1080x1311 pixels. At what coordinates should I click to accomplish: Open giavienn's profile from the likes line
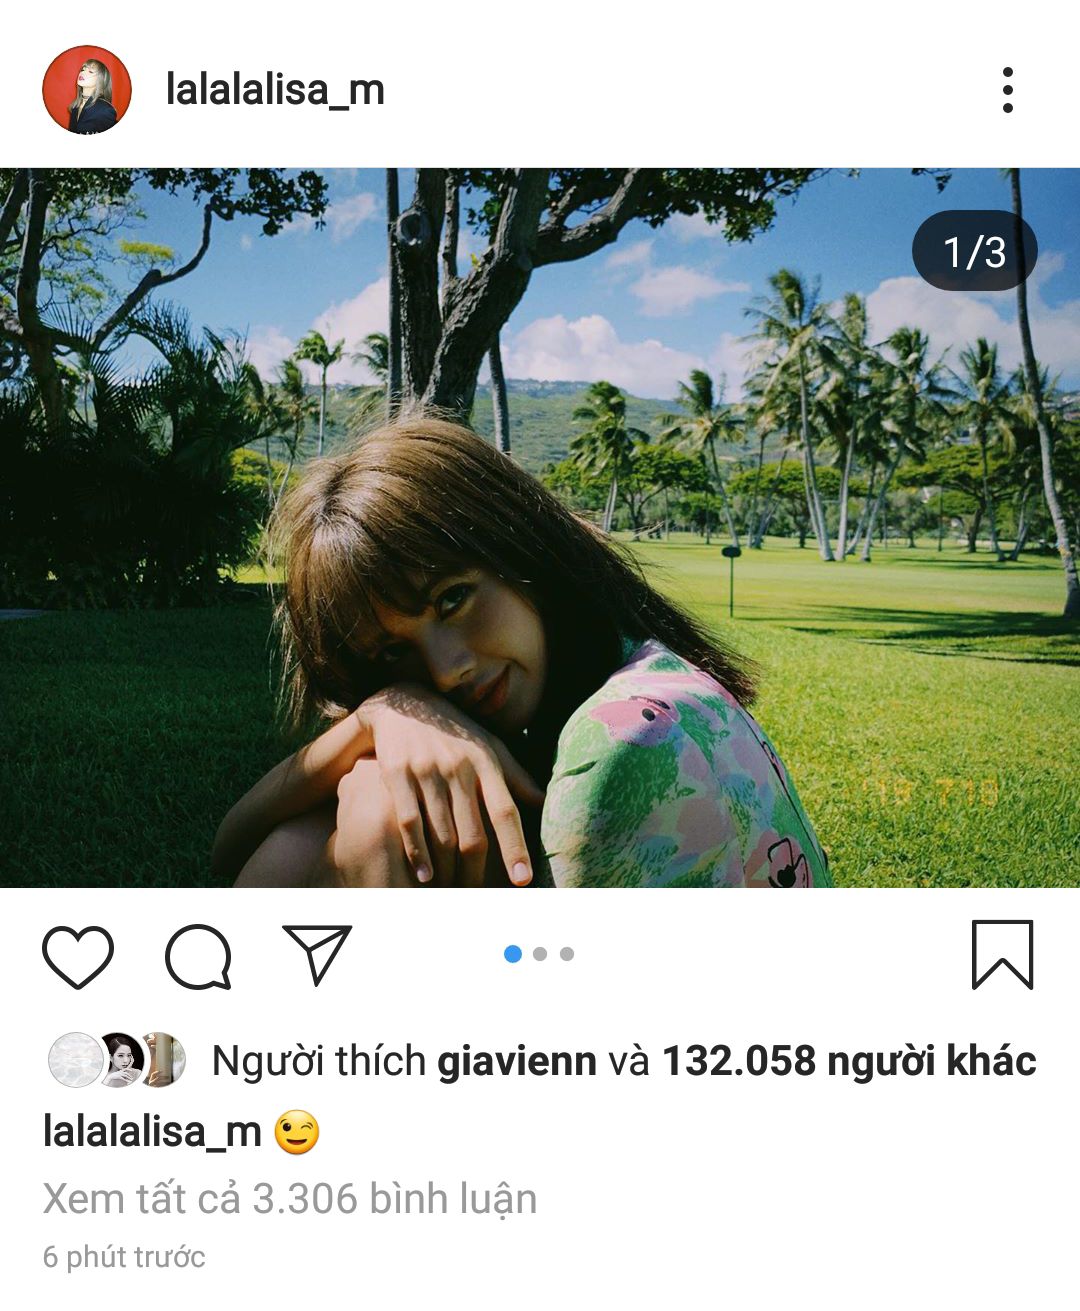click(x=517, y=1061)
